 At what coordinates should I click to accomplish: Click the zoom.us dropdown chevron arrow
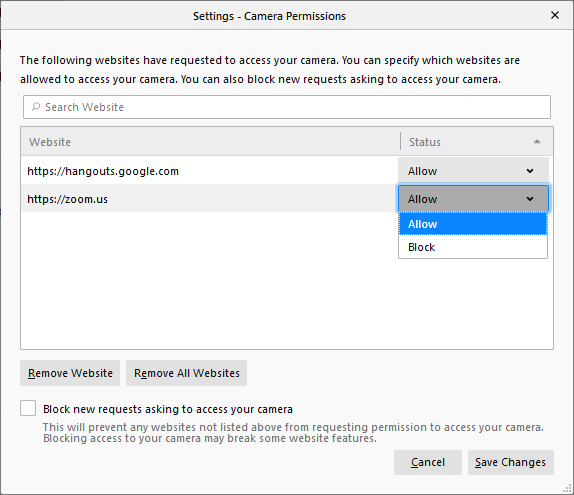coord(530,199)
